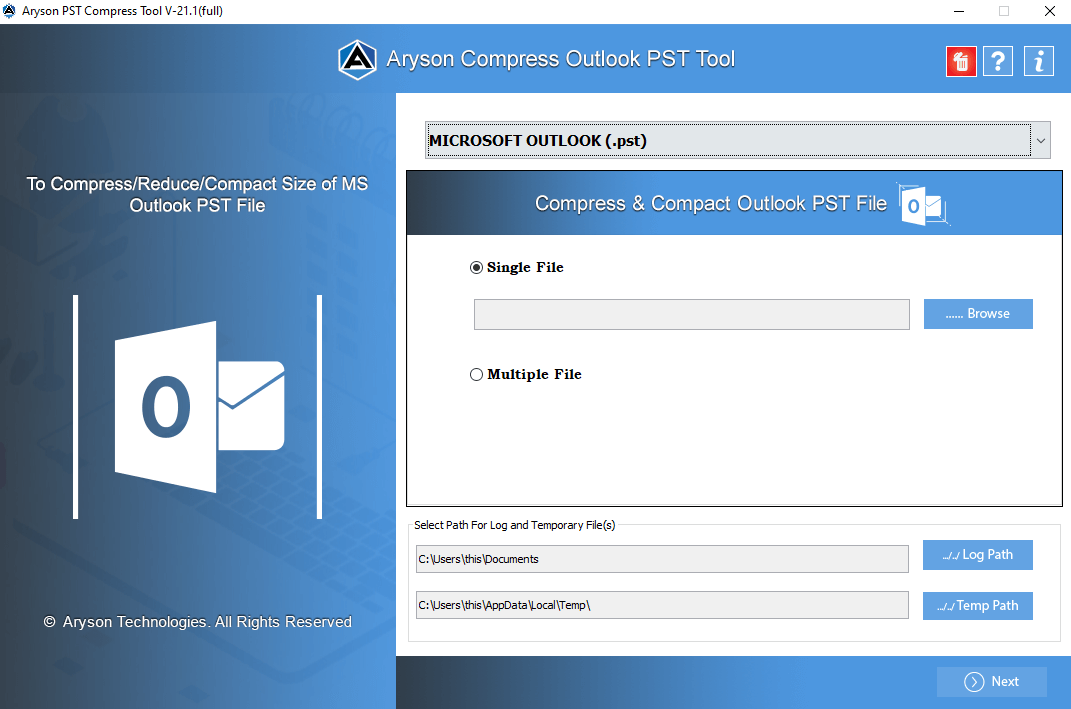
Task: Click the Log Path button
Action: (977, 555)
